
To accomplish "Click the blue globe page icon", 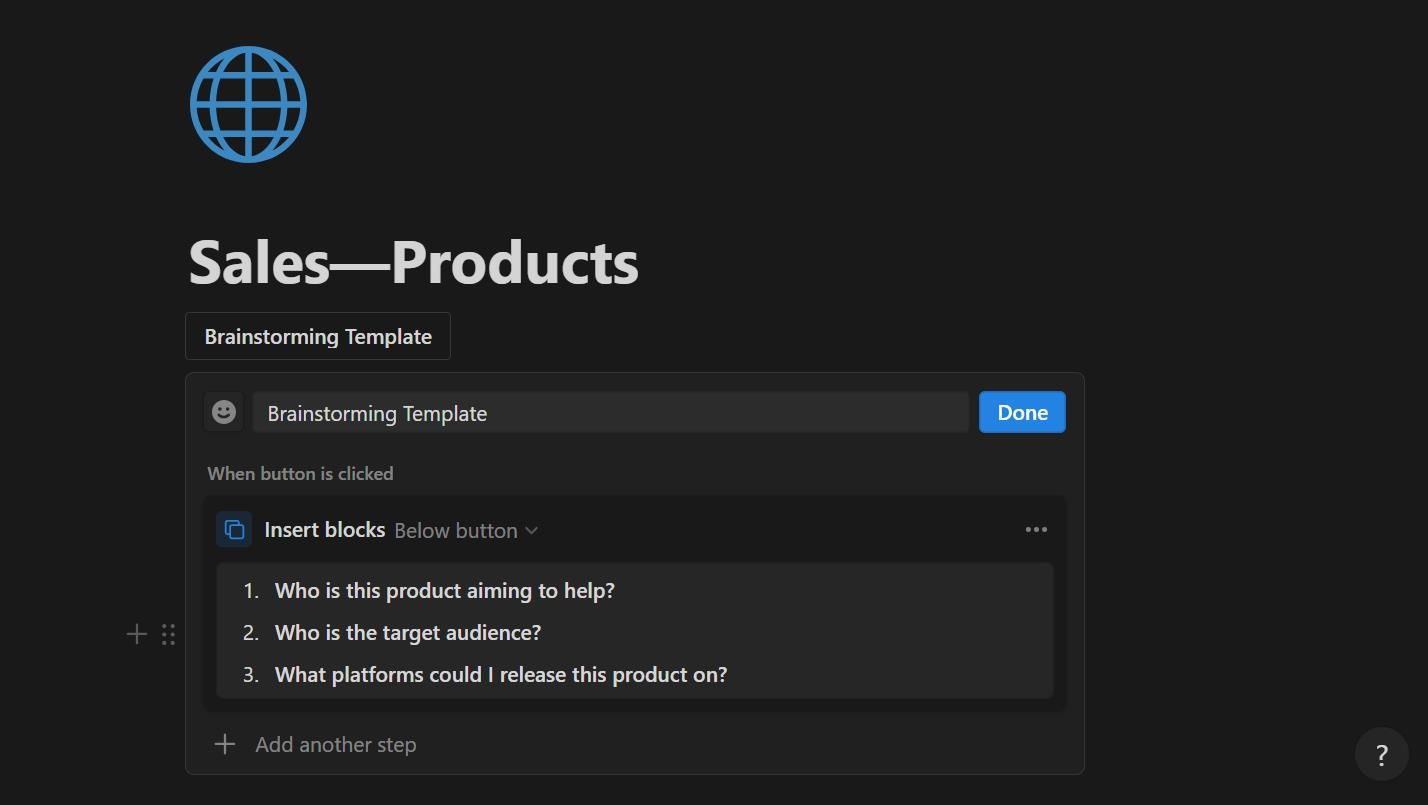I will [248, 104].
